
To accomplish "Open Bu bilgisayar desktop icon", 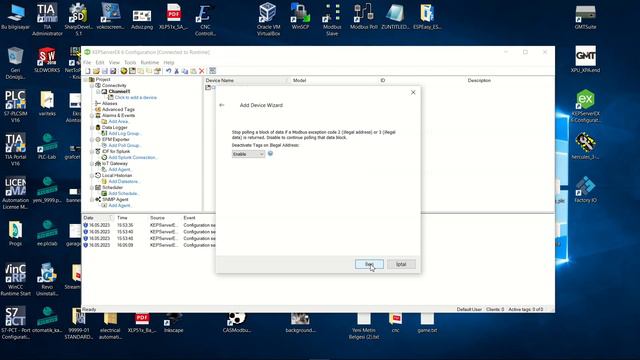I will pos(15,16).
